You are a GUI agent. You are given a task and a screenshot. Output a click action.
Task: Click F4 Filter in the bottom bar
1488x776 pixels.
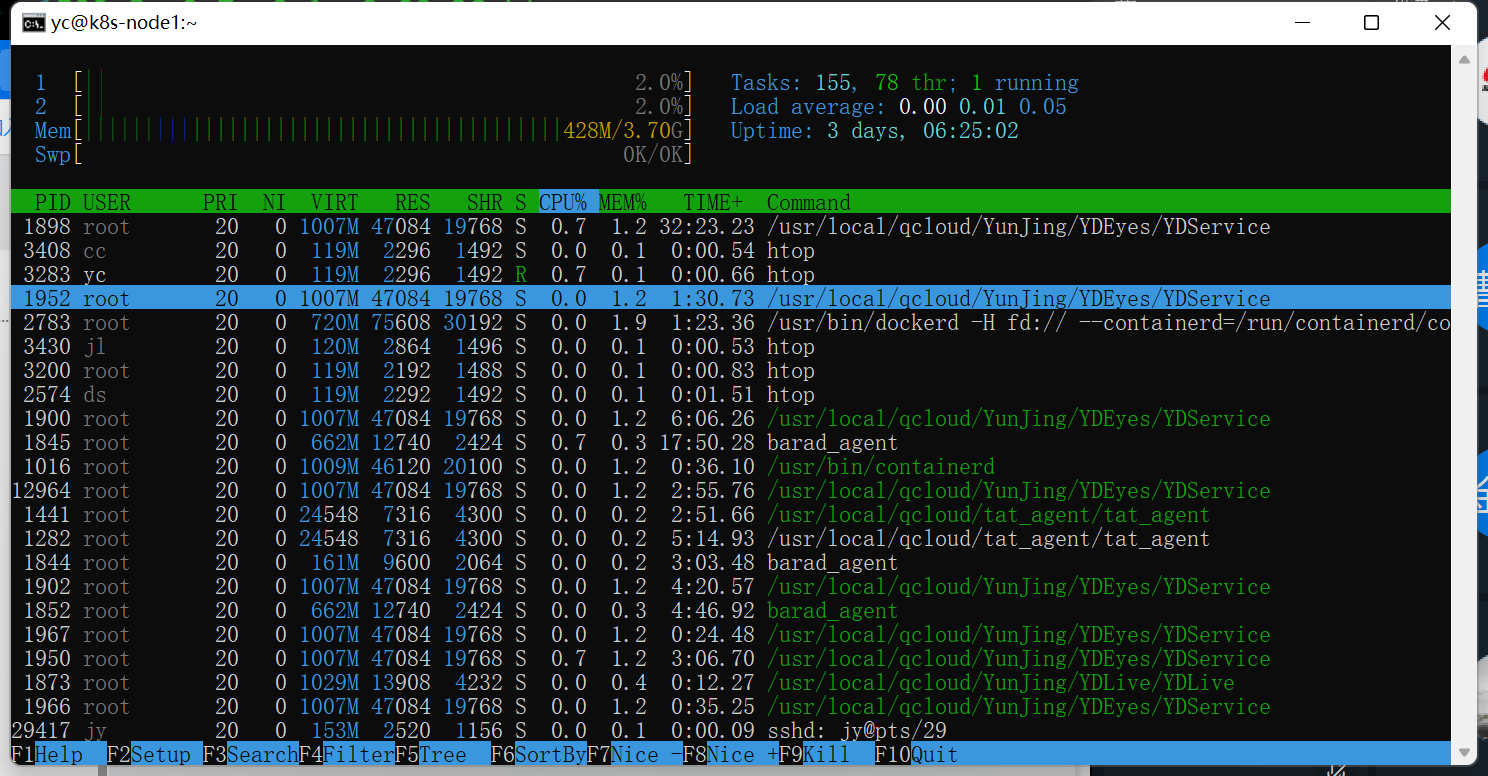coord(347,754)
